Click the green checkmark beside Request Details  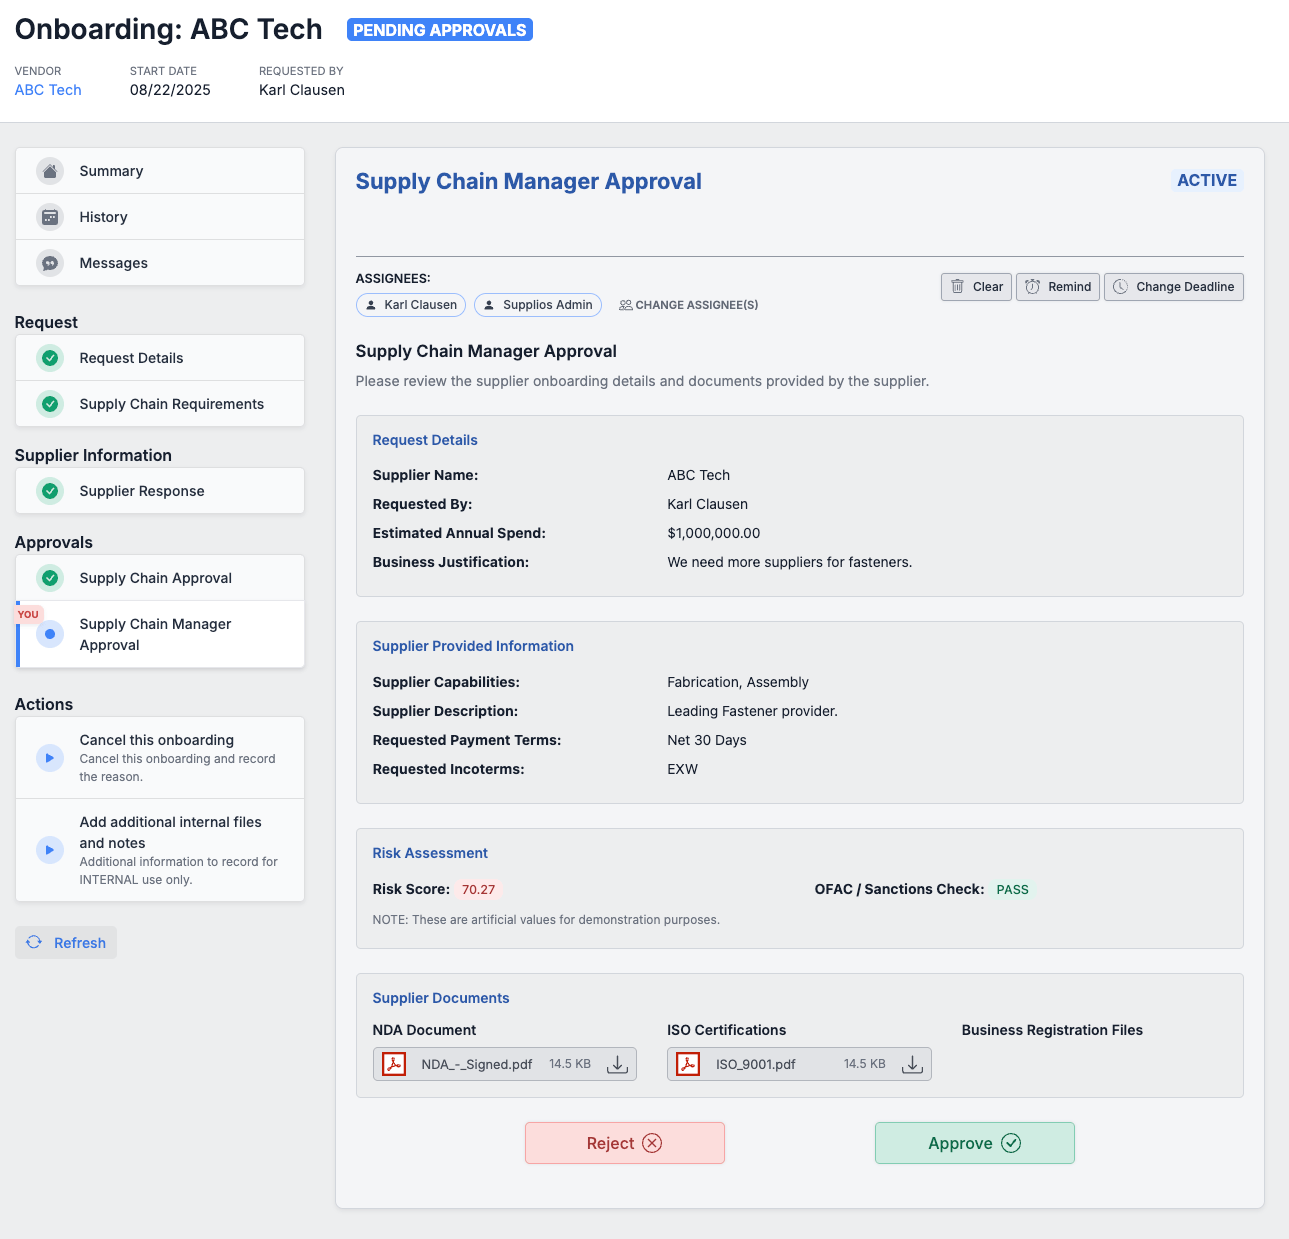(50, 358)
